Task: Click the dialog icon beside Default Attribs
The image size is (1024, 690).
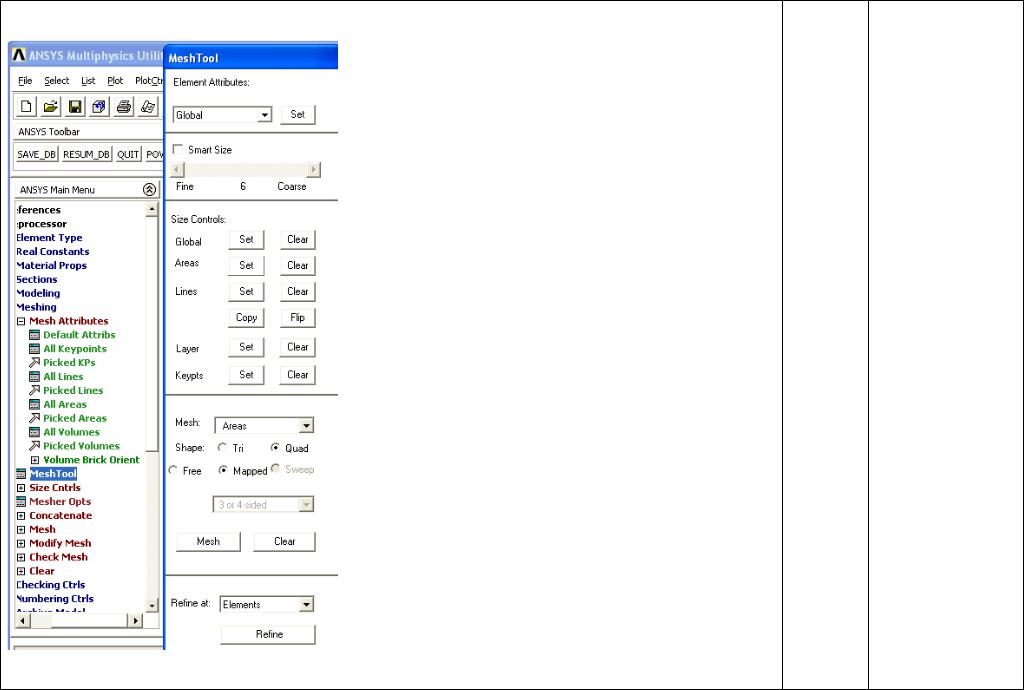Action: coord(35,335)
